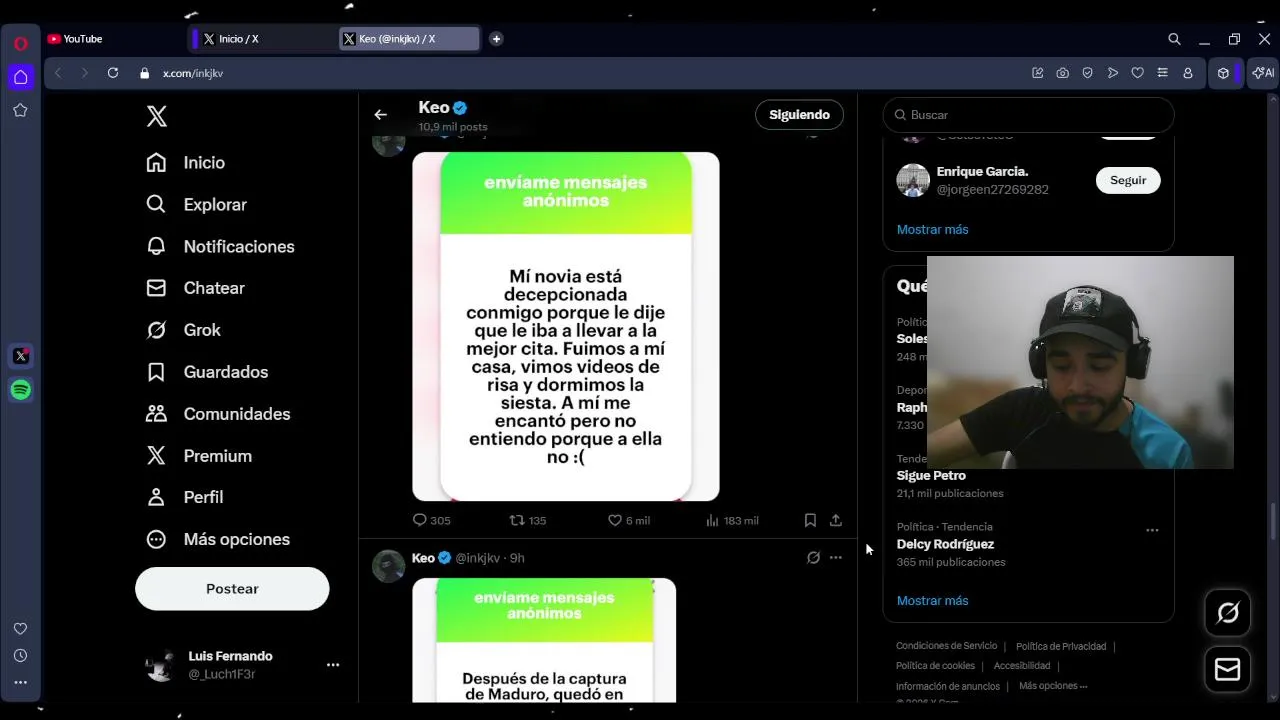The image size is (1280, 720).
Task: Reload the page
Action: [x=113, y=73]
